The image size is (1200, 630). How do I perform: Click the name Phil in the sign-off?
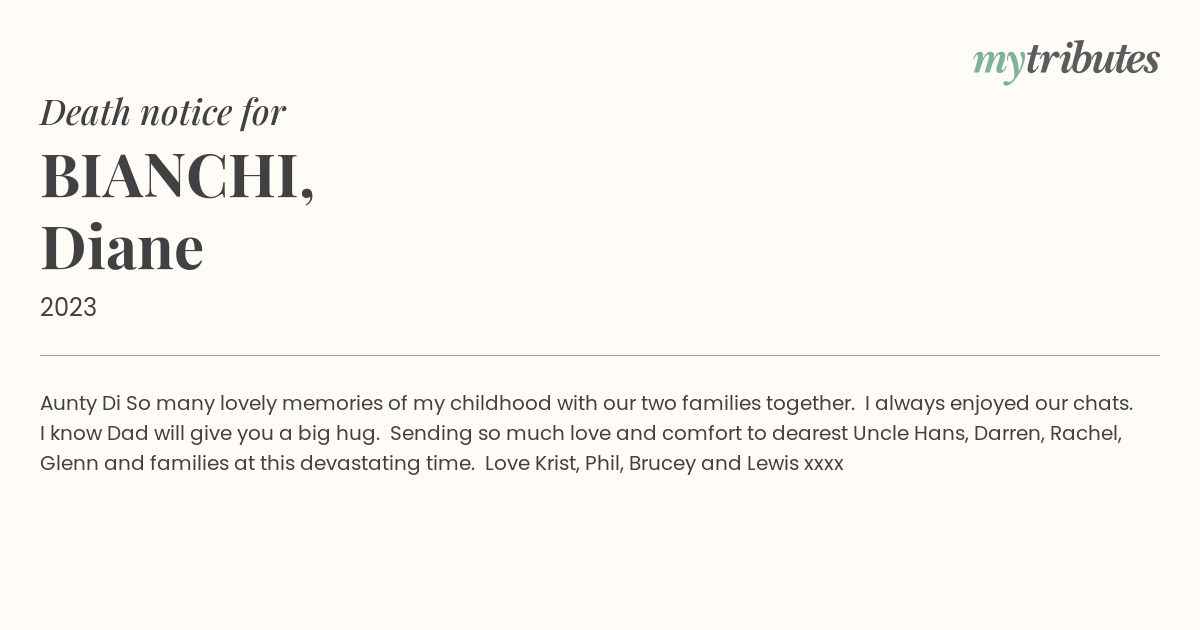point(604,464)
